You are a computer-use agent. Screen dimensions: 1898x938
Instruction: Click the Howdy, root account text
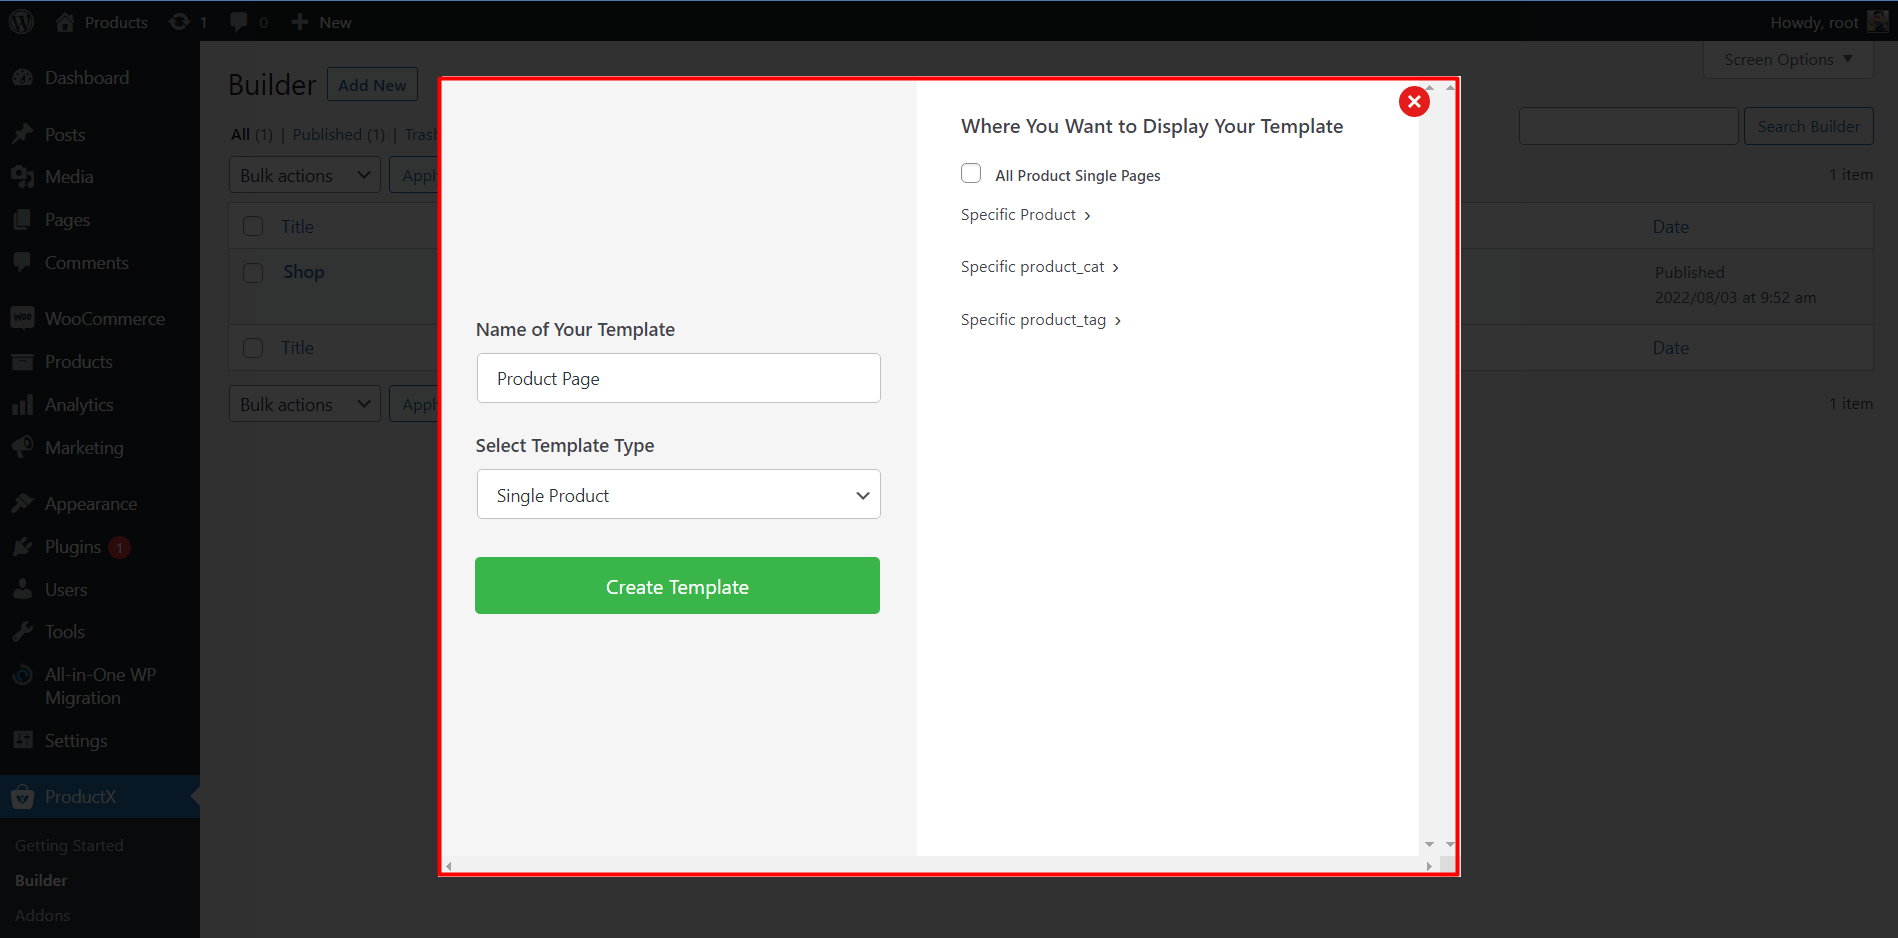tap(1814, 22)
